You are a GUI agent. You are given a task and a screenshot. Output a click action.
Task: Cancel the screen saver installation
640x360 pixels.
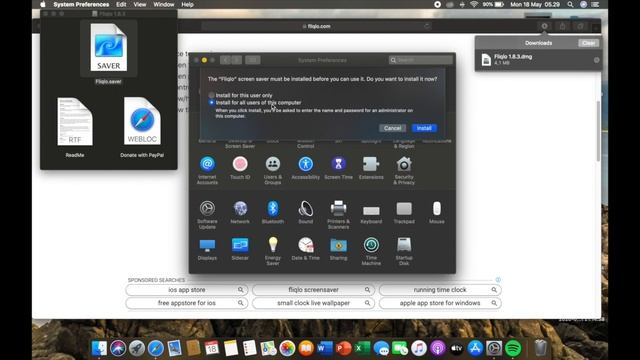(392, 128)
